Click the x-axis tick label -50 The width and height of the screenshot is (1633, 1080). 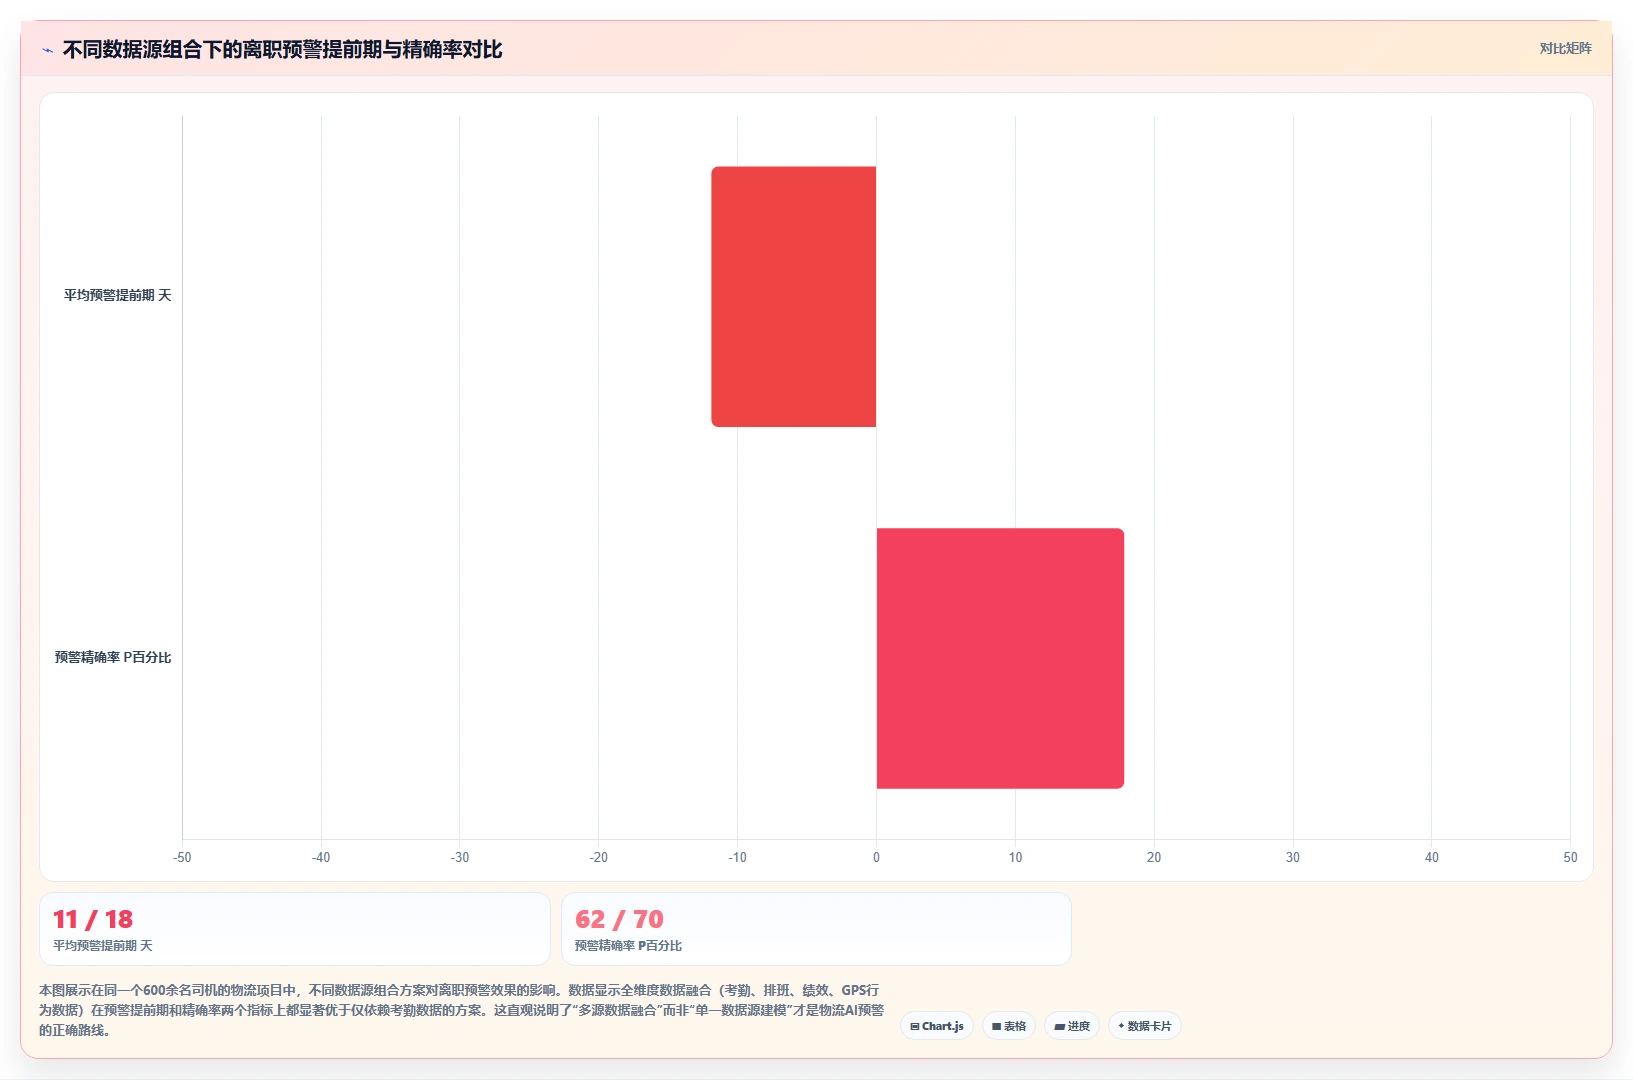[x=182, y=857]
